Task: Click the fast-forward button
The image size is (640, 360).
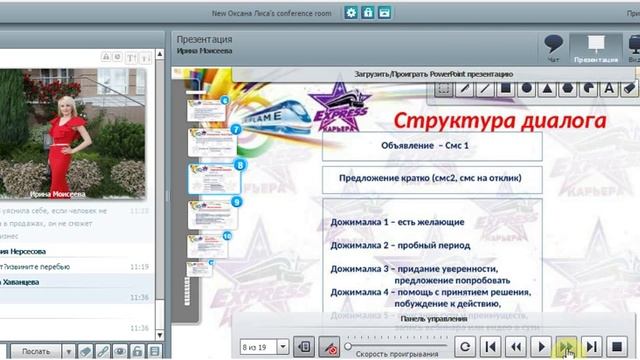Action: coord(566,347)
